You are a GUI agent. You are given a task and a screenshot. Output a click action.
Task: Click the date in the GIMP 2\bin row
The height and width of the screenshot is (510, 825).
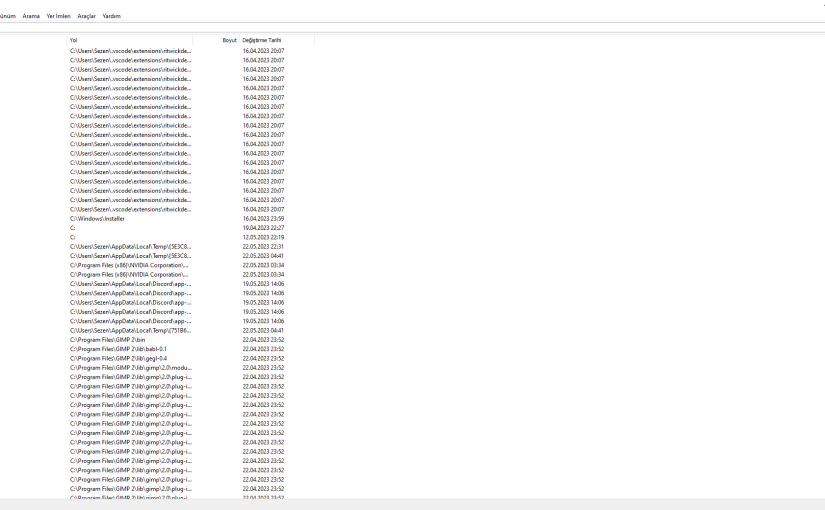[263, 340]
